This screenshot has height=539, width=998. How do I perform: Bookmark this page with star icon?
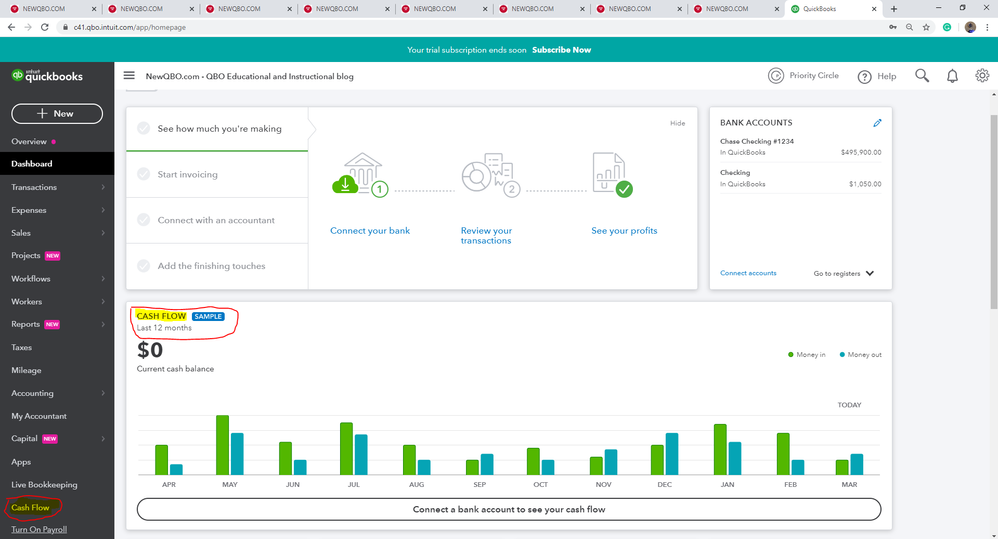coord(927,27)
